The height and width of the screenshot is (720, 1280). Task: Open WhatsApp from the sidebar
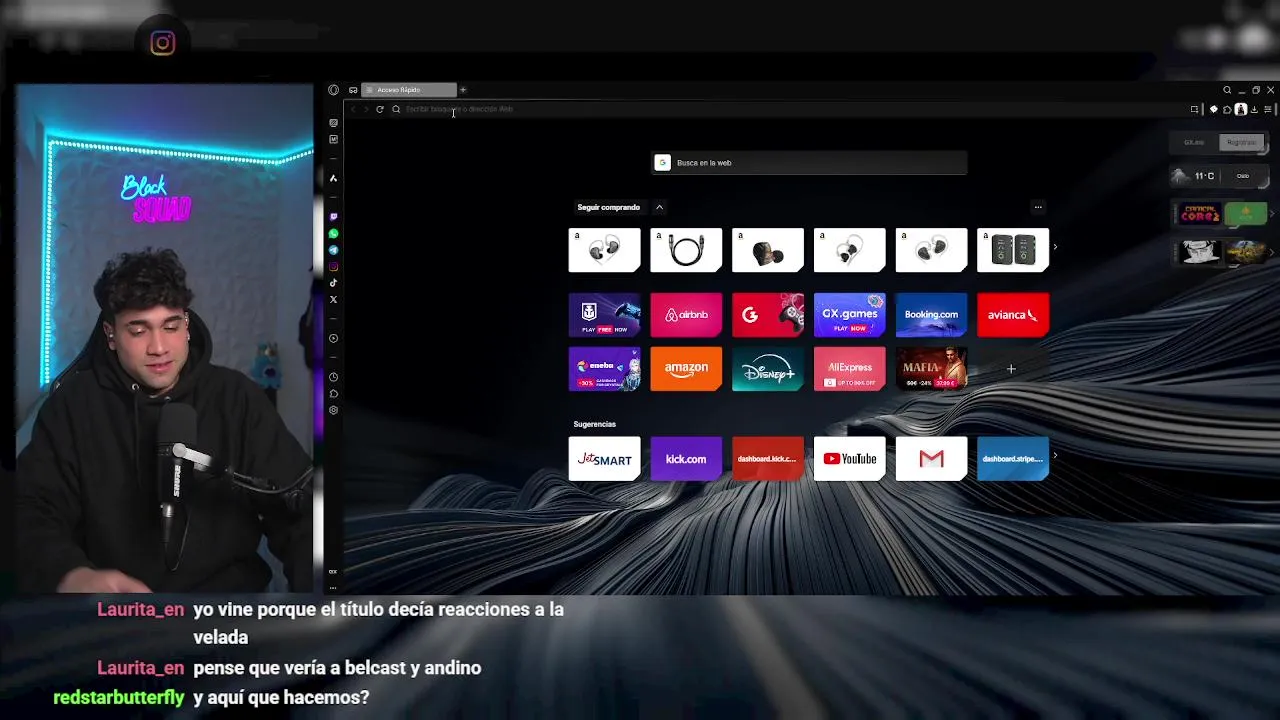333,234
